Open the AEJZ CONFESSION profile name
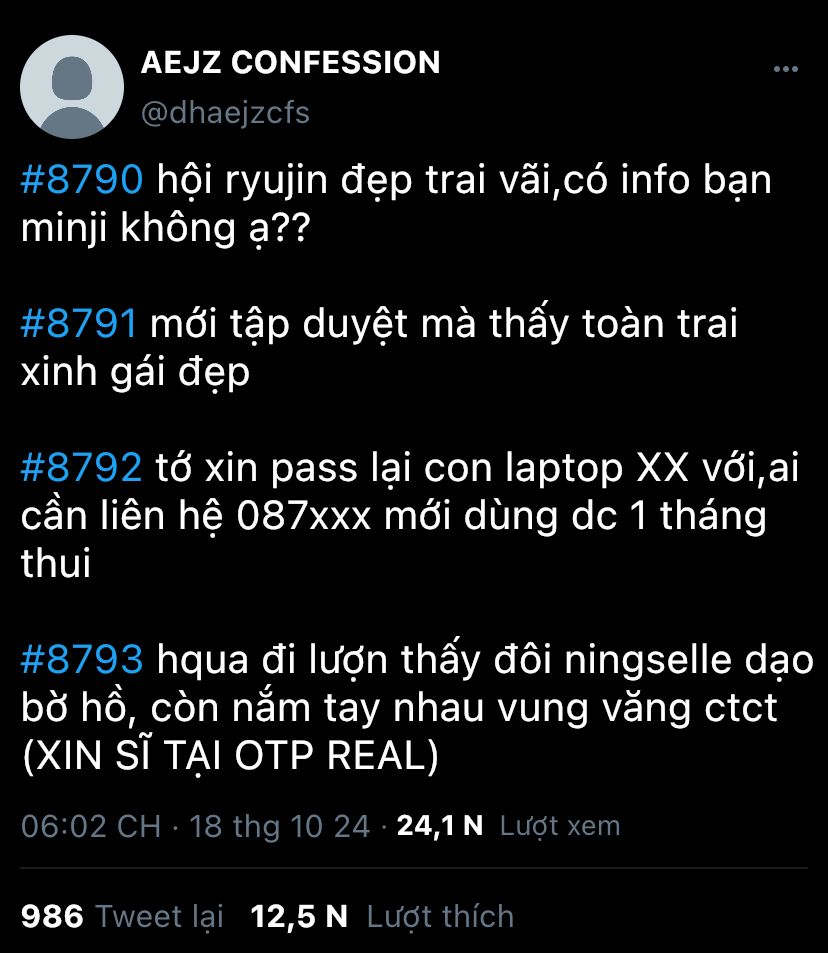 [290, 63]
